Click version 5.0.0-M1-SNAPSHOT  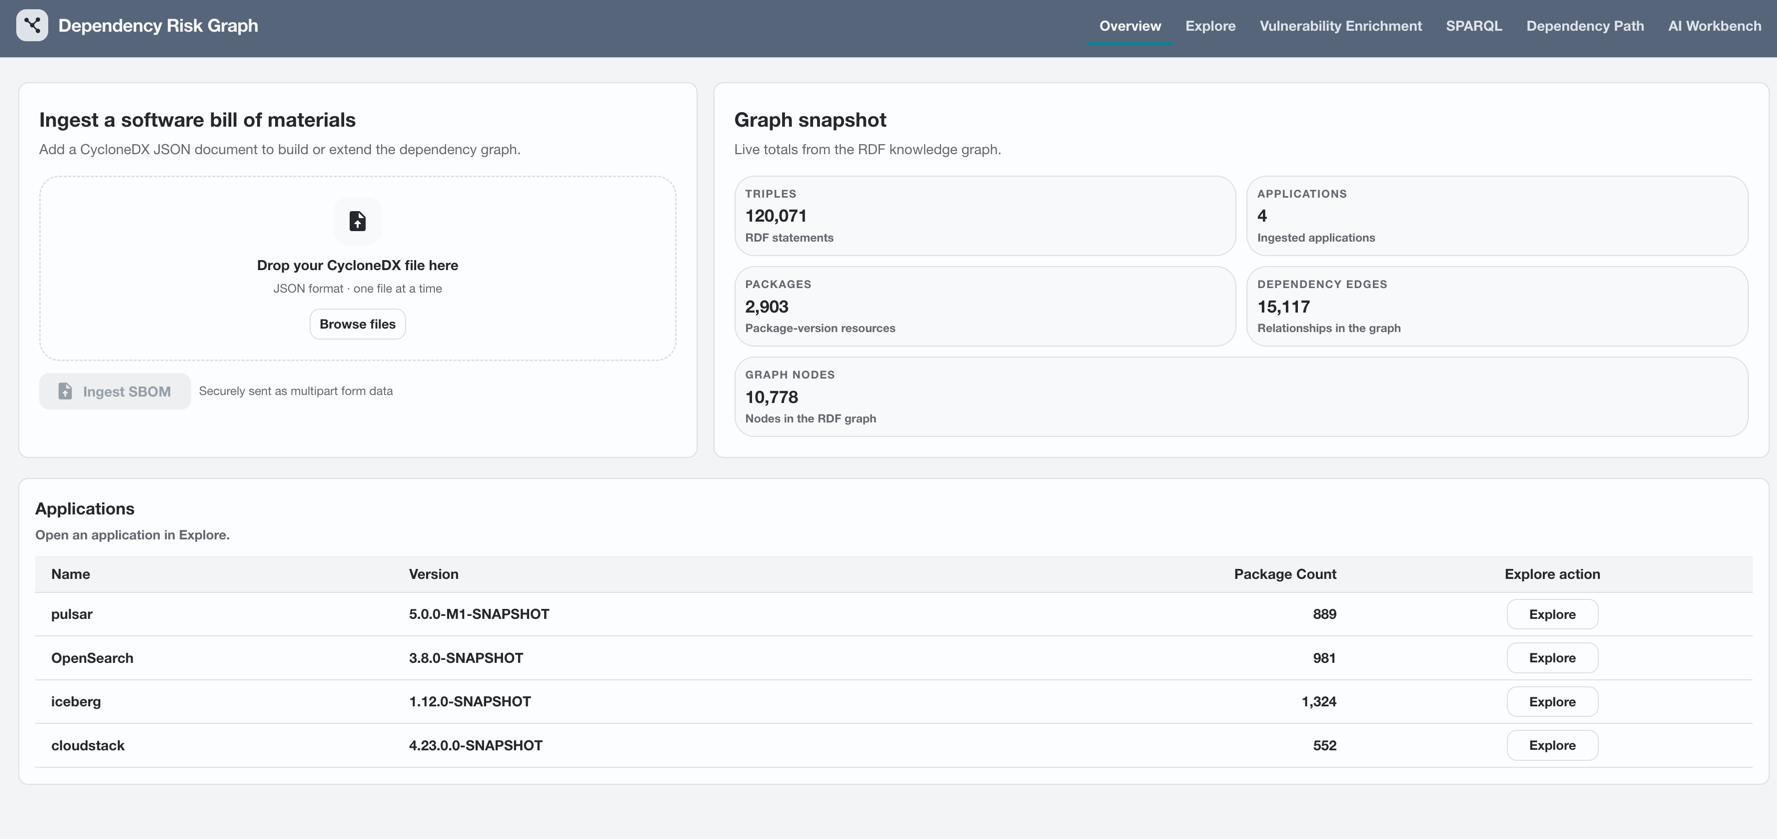tap(479, 614)
